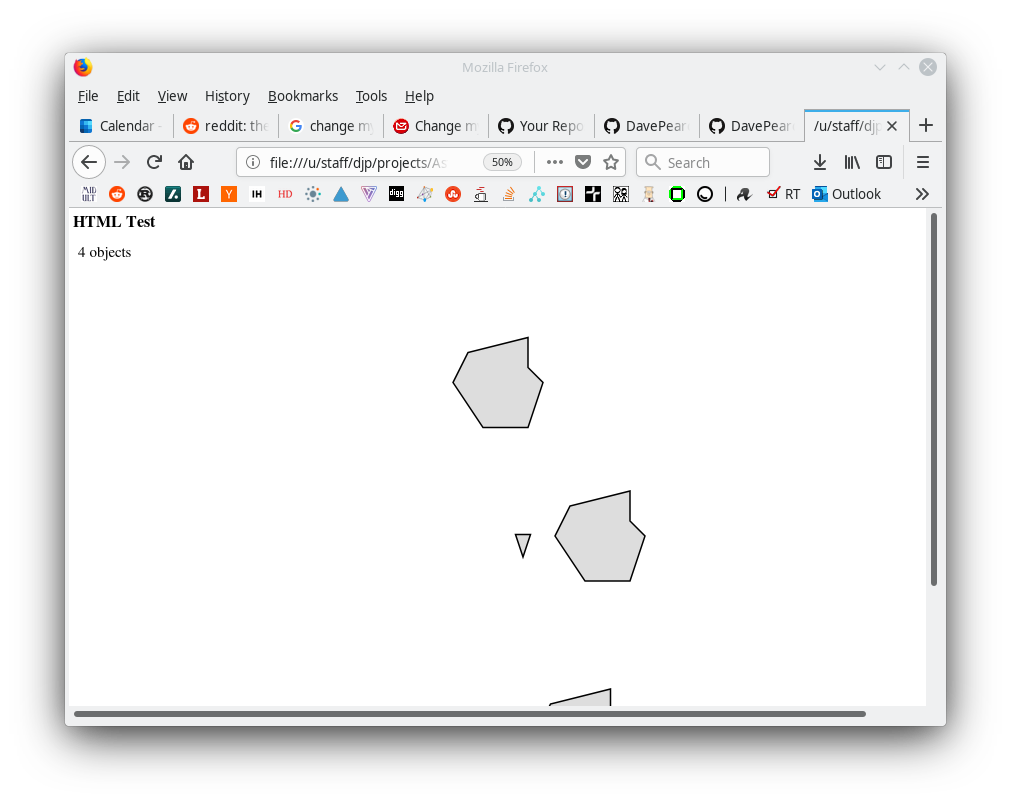Viewport: 1011px width, 803px height.
Task: Click the topmost gray polygon asteroid
Action: 498,383
